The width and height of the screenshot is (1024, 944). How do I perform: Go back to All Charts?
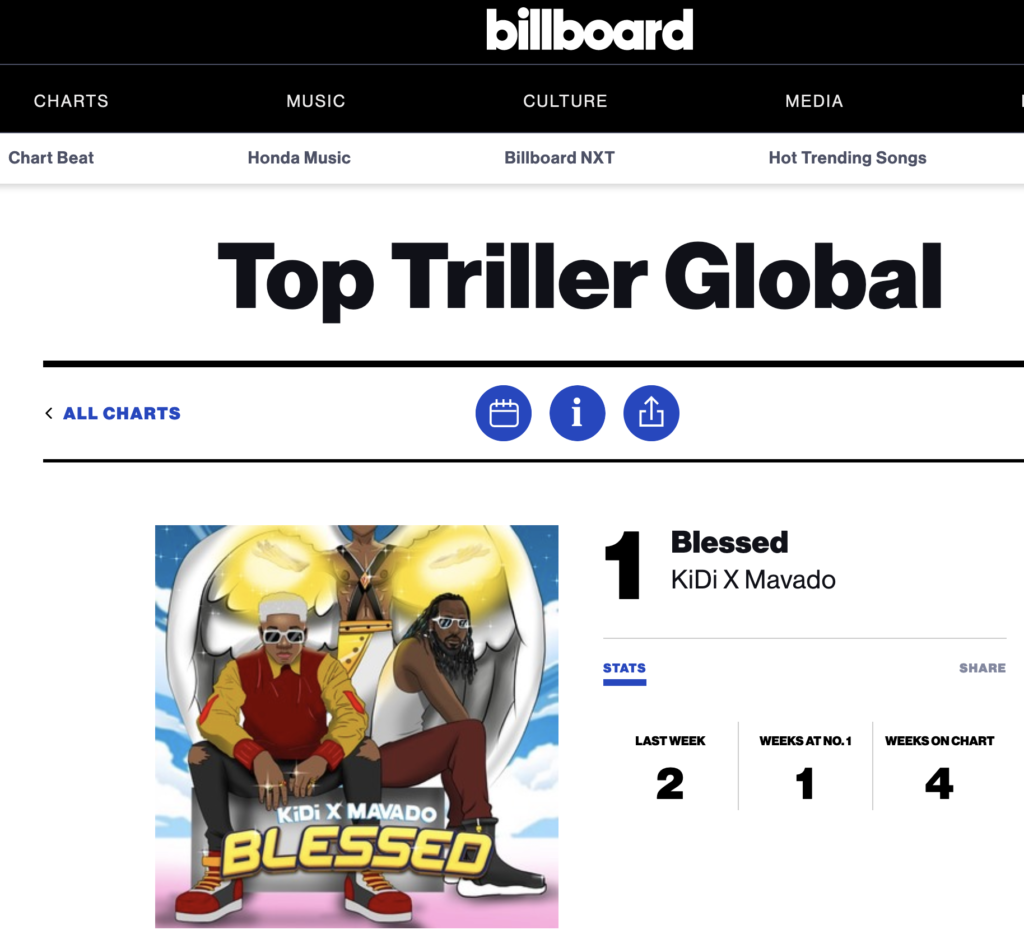pos(121,413)
